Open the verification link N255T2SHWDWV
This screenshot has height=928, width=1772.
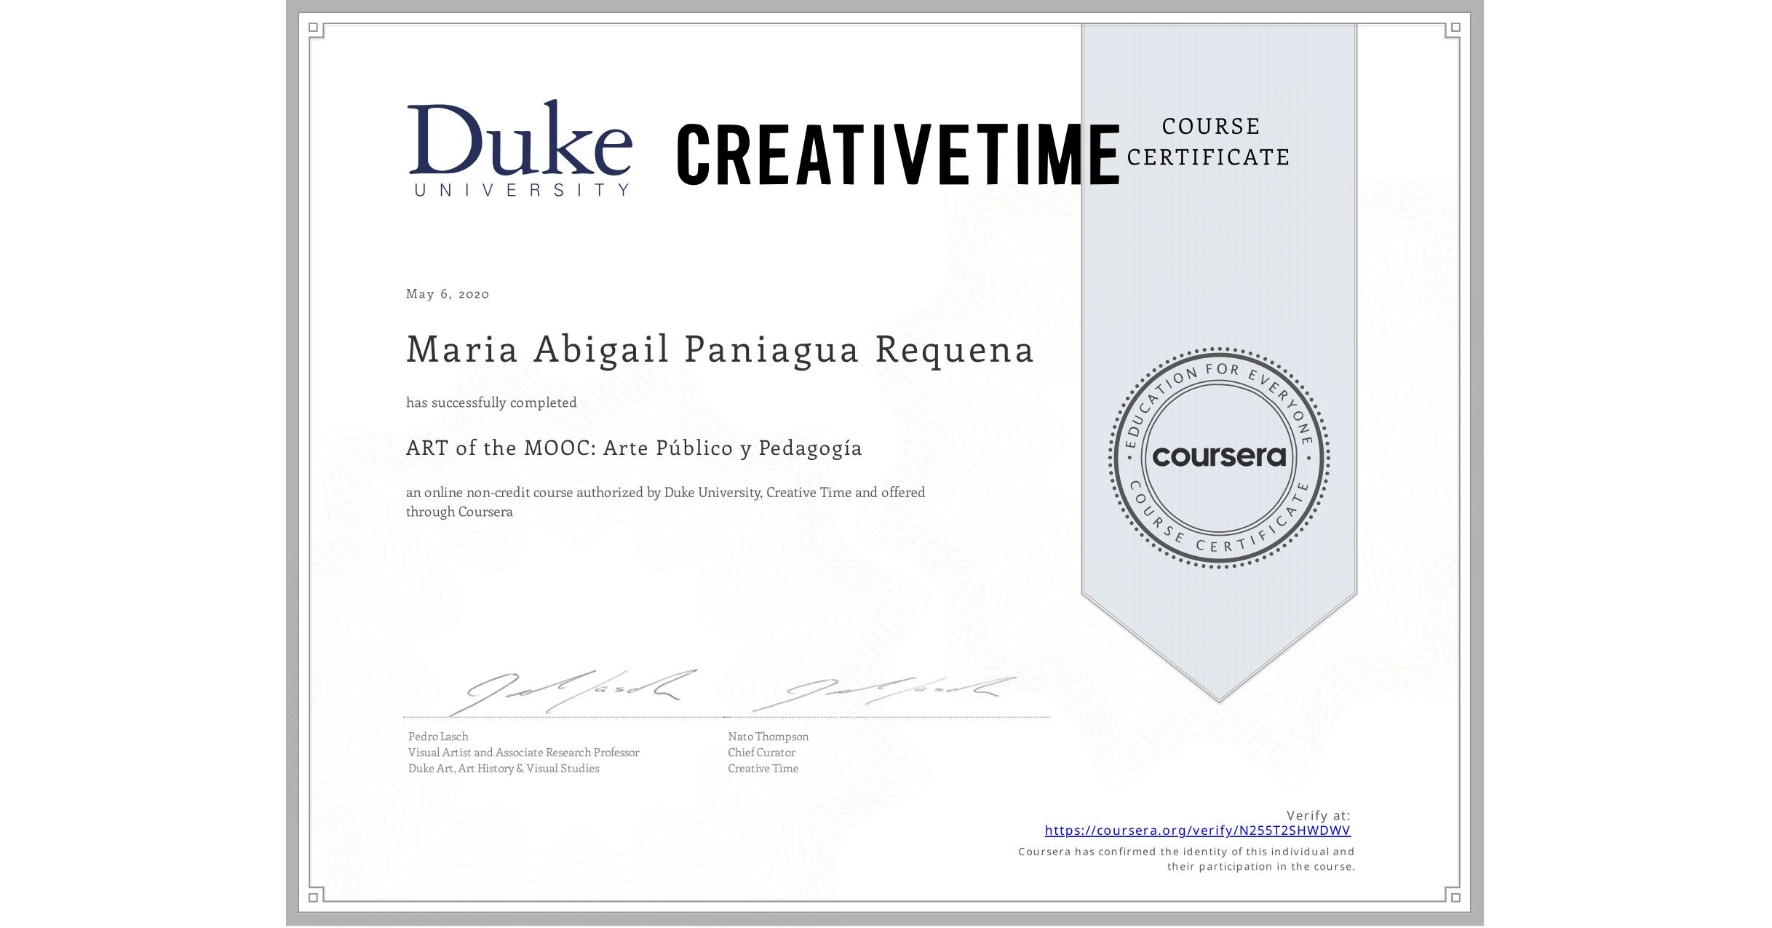pos(1196,830)
